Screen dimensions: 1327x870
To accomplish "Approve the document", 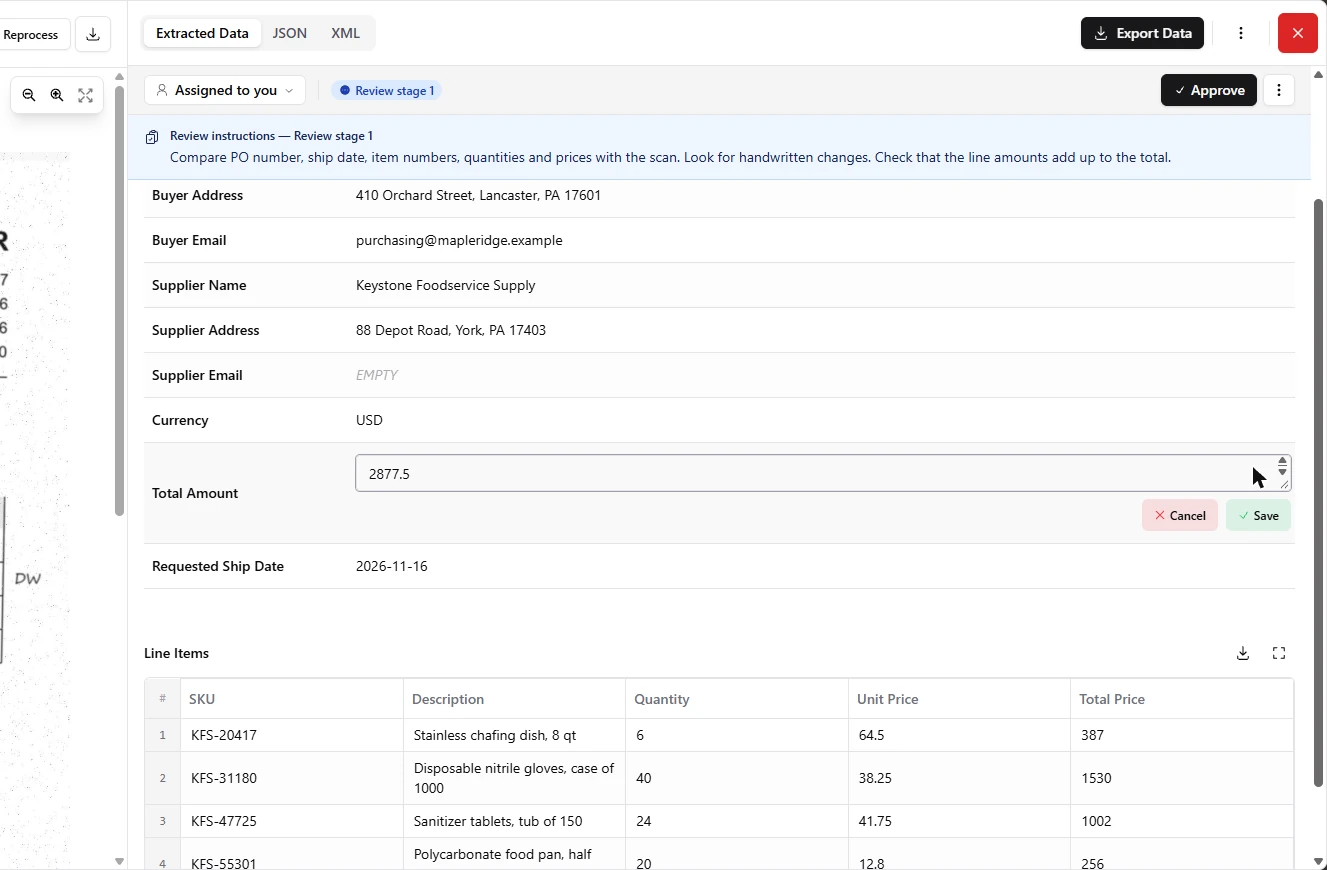I will coord(1209,90).
